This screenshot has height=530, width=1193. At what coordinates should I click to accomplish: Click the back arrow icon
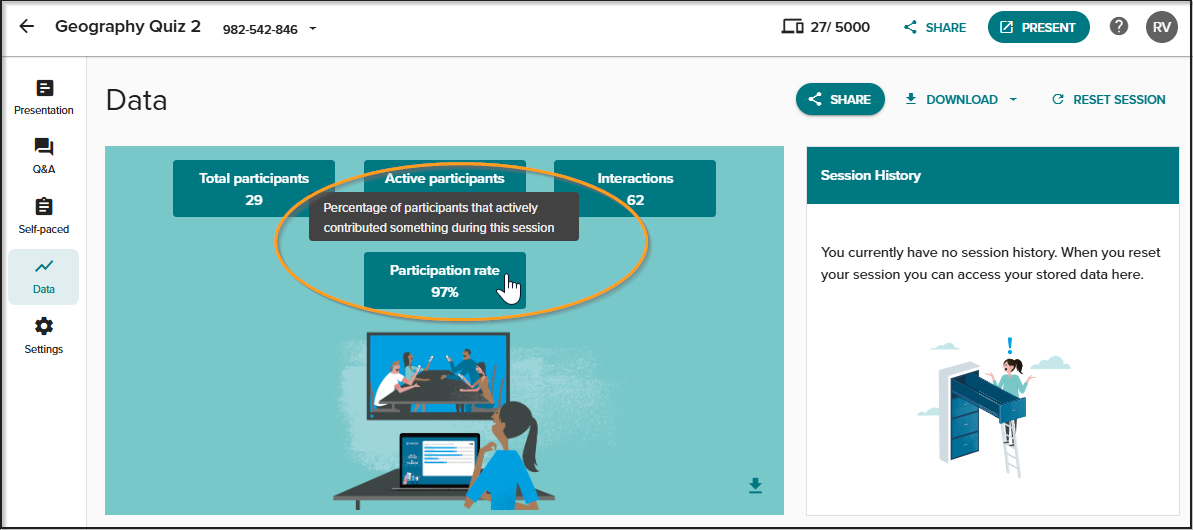(27, 27)
